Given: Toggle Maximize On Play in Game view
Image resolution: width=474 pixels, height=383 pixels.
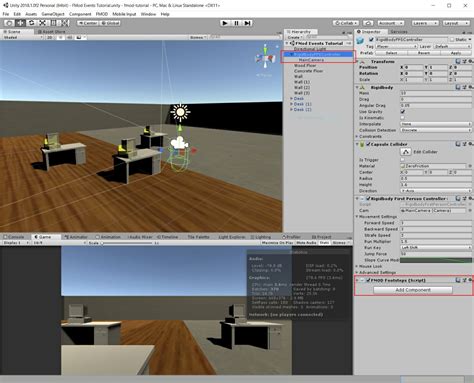Looking at the screenshot, I should click(x=277, y=243).
